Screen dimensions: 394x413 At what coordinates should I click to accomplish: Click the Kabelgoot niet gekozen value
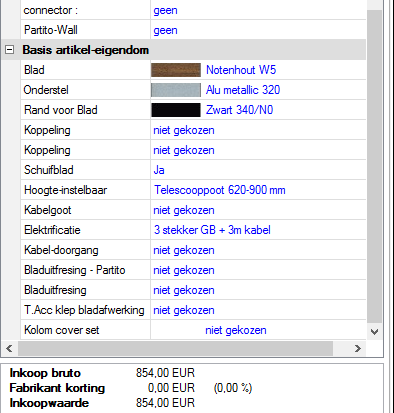click(x=184, y=210)
